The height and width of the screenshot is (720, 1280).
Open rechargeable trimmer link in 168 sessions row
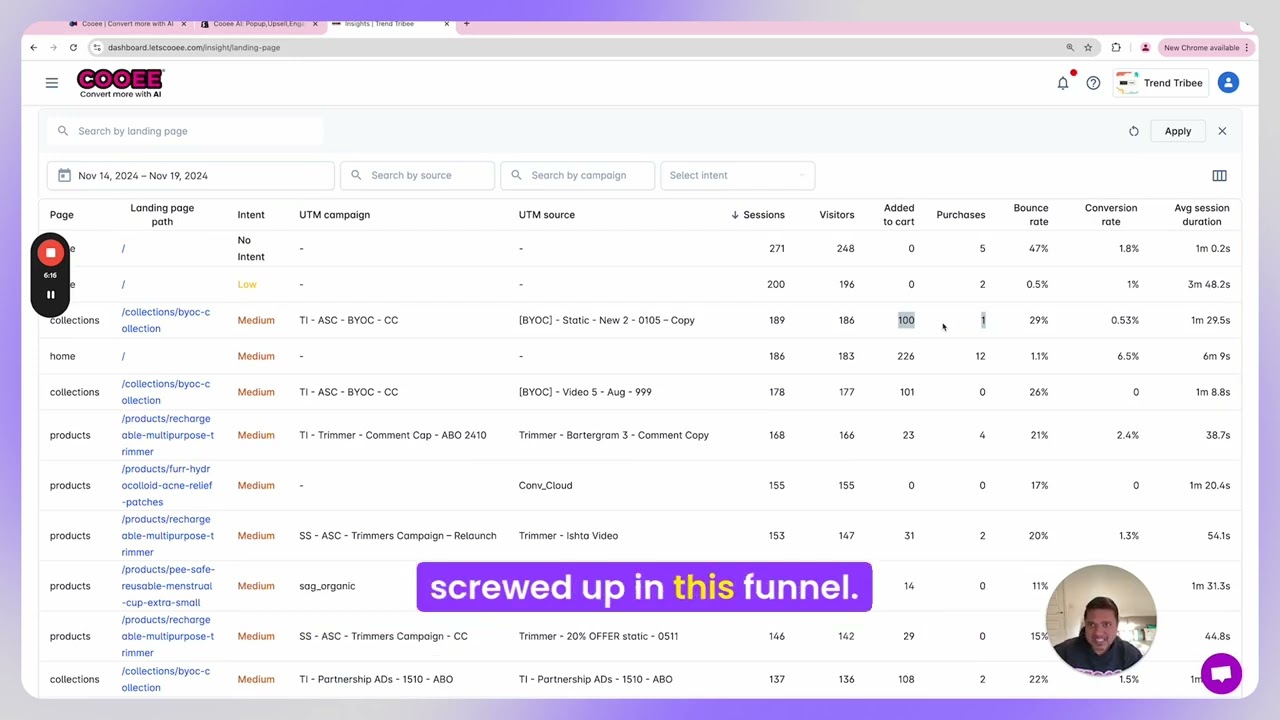[x=167, y=435]
